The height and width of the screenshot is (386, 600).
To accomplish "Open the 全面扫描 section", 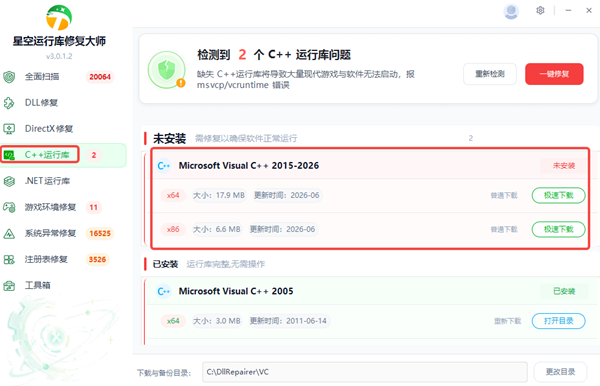I will click(x=42, y=77).
